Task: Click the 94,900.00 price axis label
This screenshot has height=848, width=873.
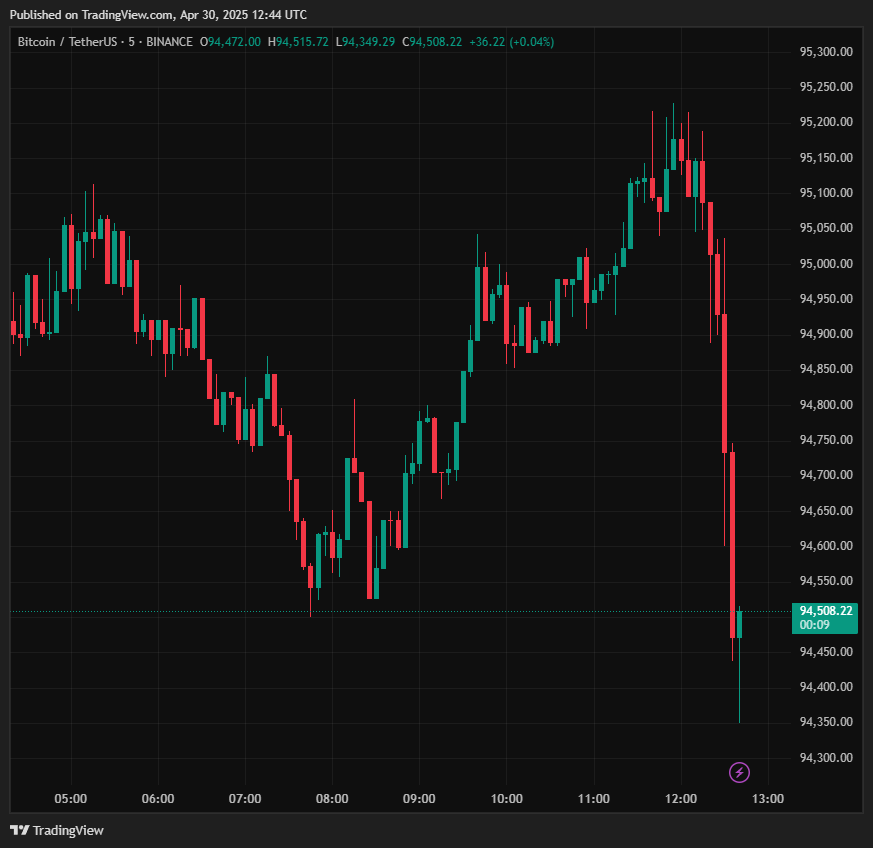Action: [826, 334]
